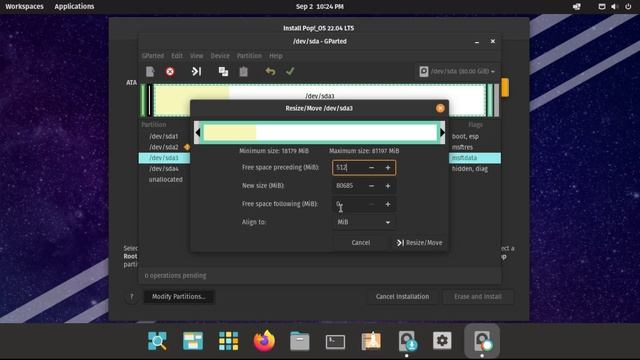Open the /dev/sda device selector dropdown
Viewport: 640px width, 360px height.
(457, 71)
